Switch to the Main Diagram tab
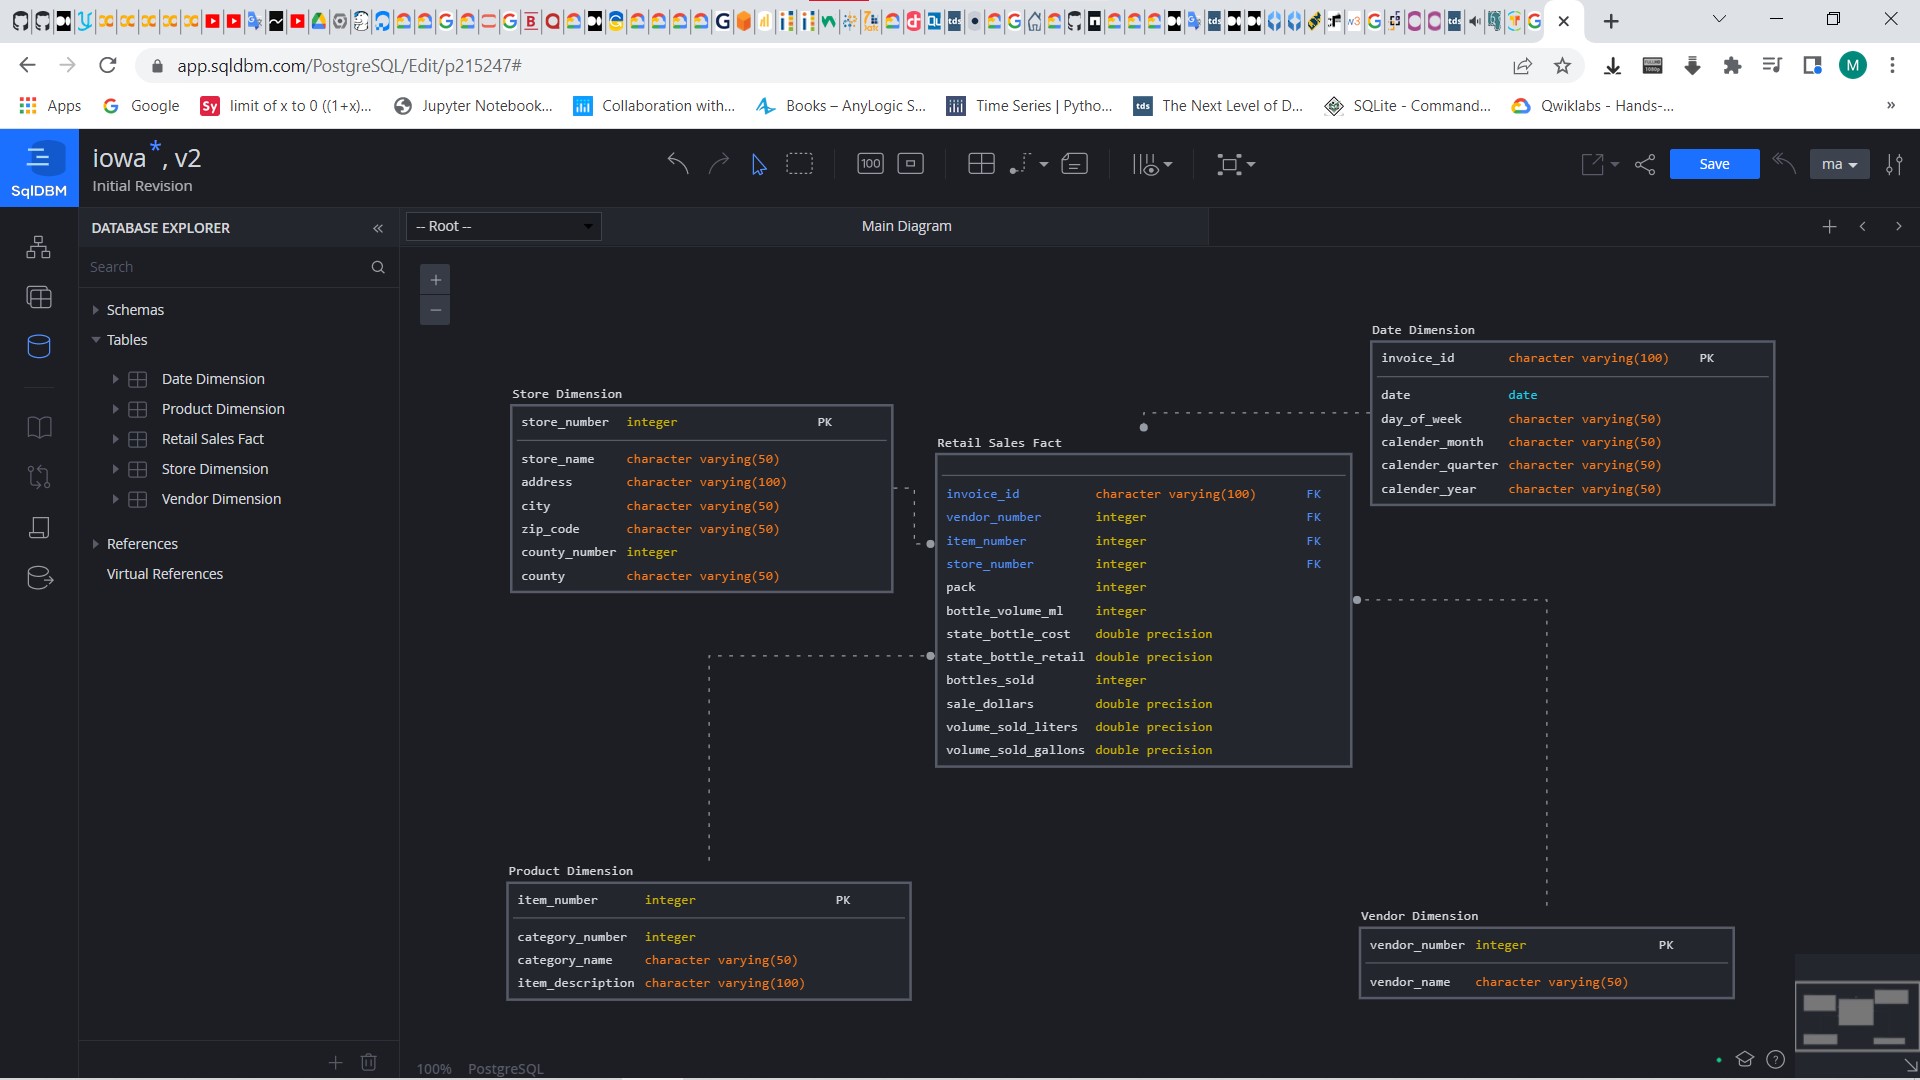 pos(905,226)
